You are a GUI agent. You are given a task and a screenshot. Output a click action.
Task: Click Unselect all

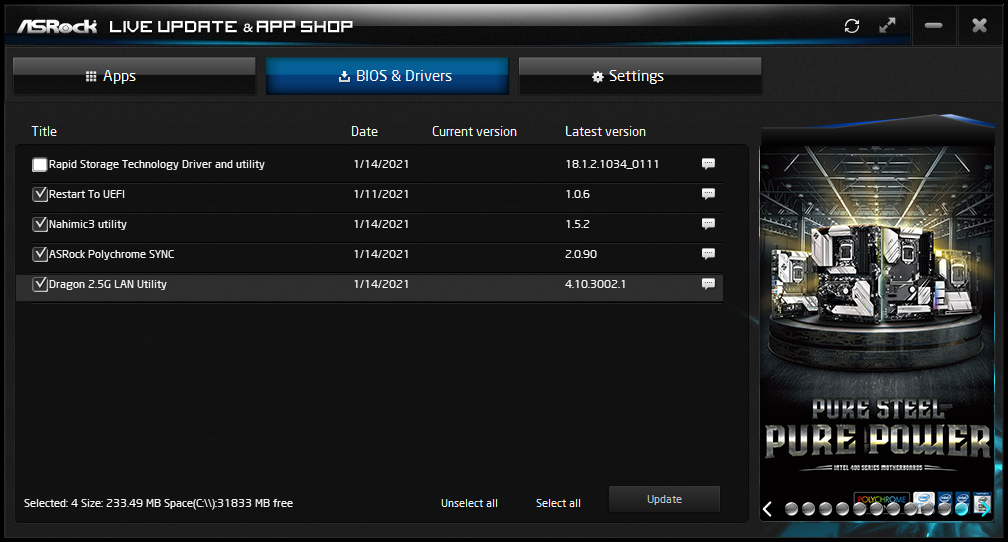pos(469,503)
